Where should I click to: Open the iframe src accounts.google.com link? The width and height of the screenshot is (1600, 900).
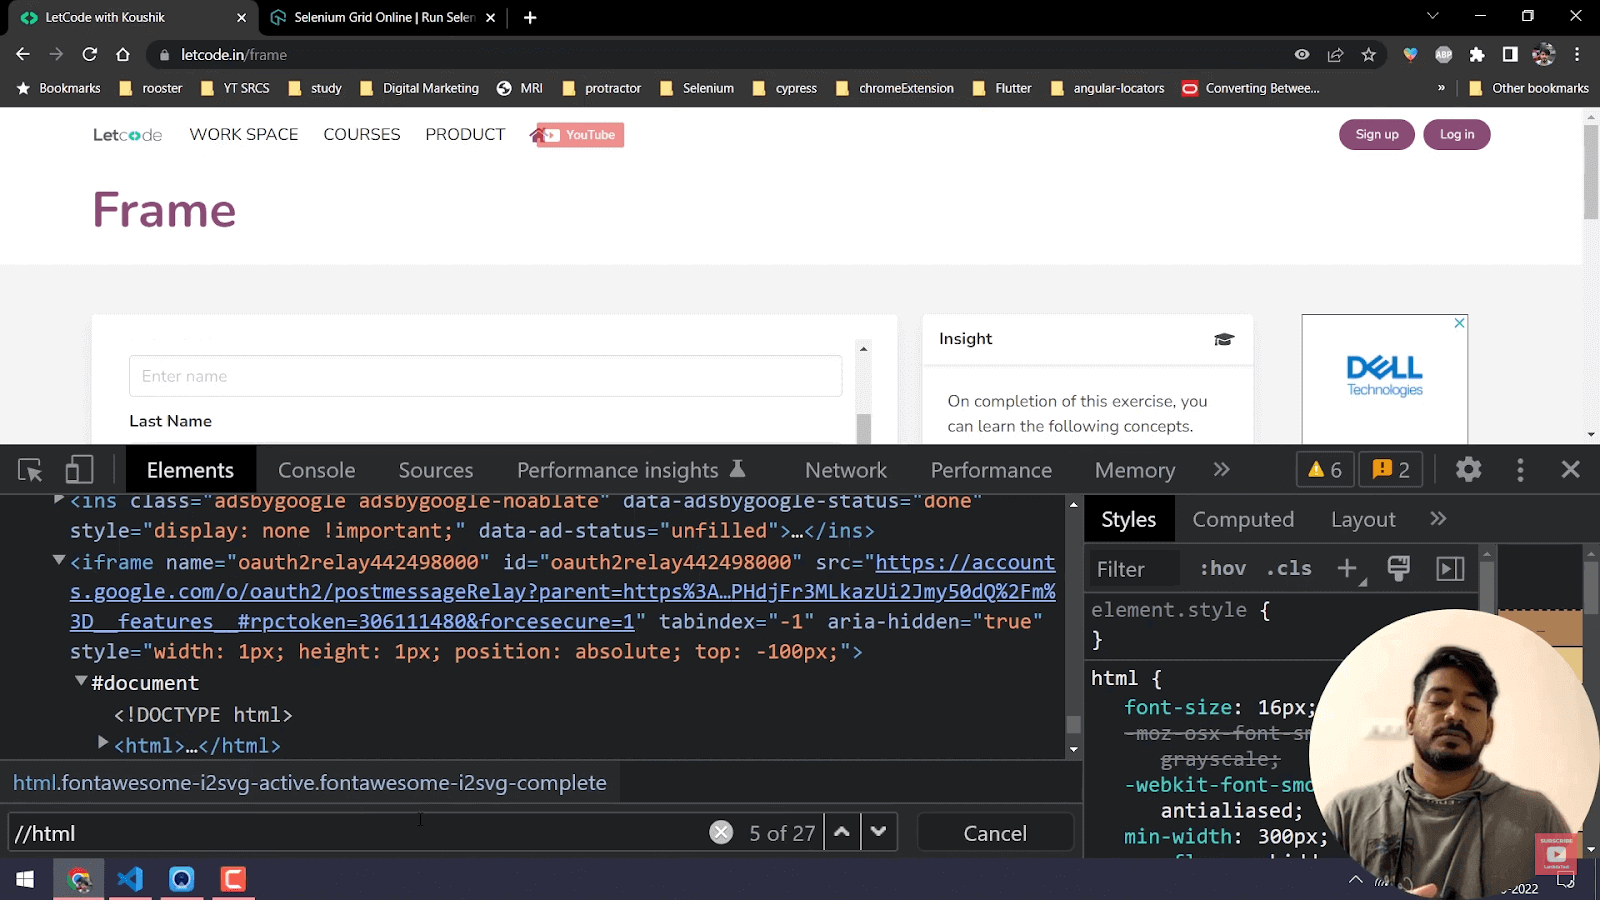562,592
